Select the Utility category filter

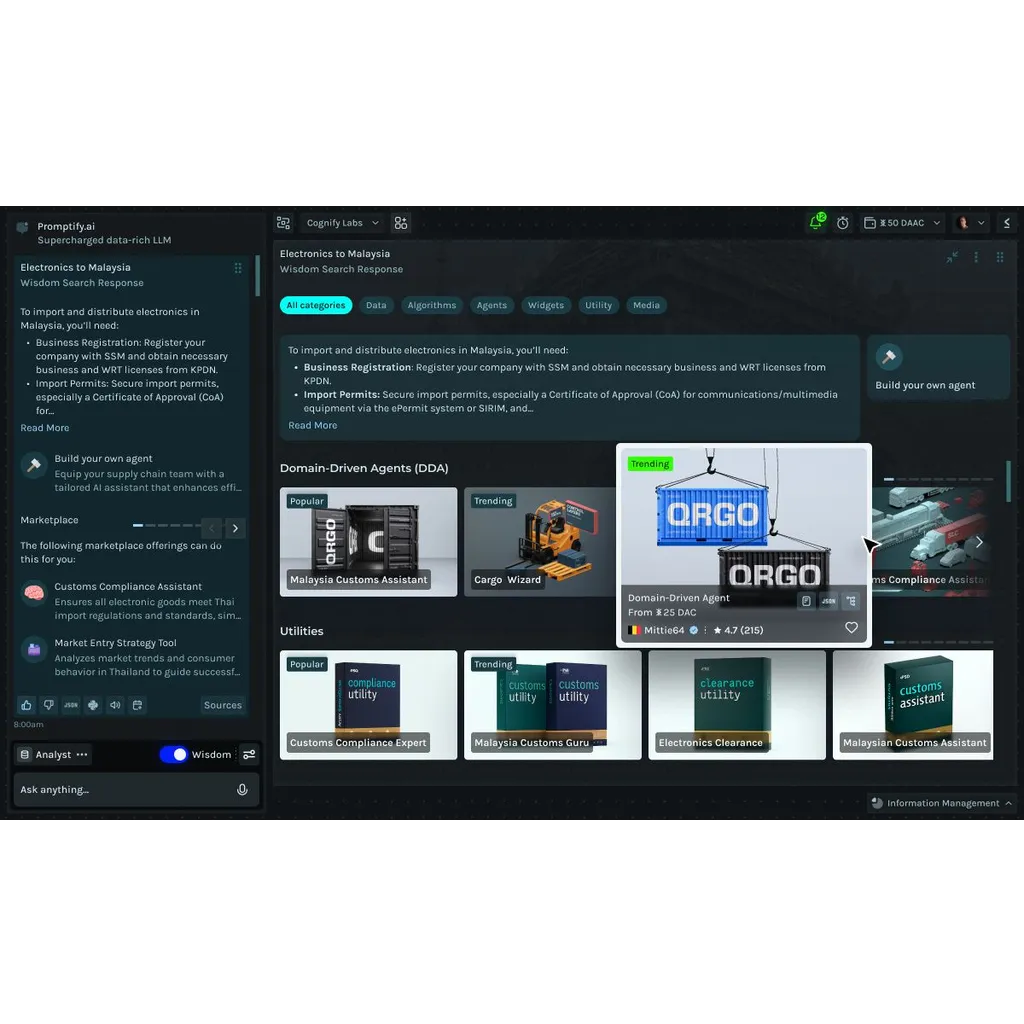point(598,305)
